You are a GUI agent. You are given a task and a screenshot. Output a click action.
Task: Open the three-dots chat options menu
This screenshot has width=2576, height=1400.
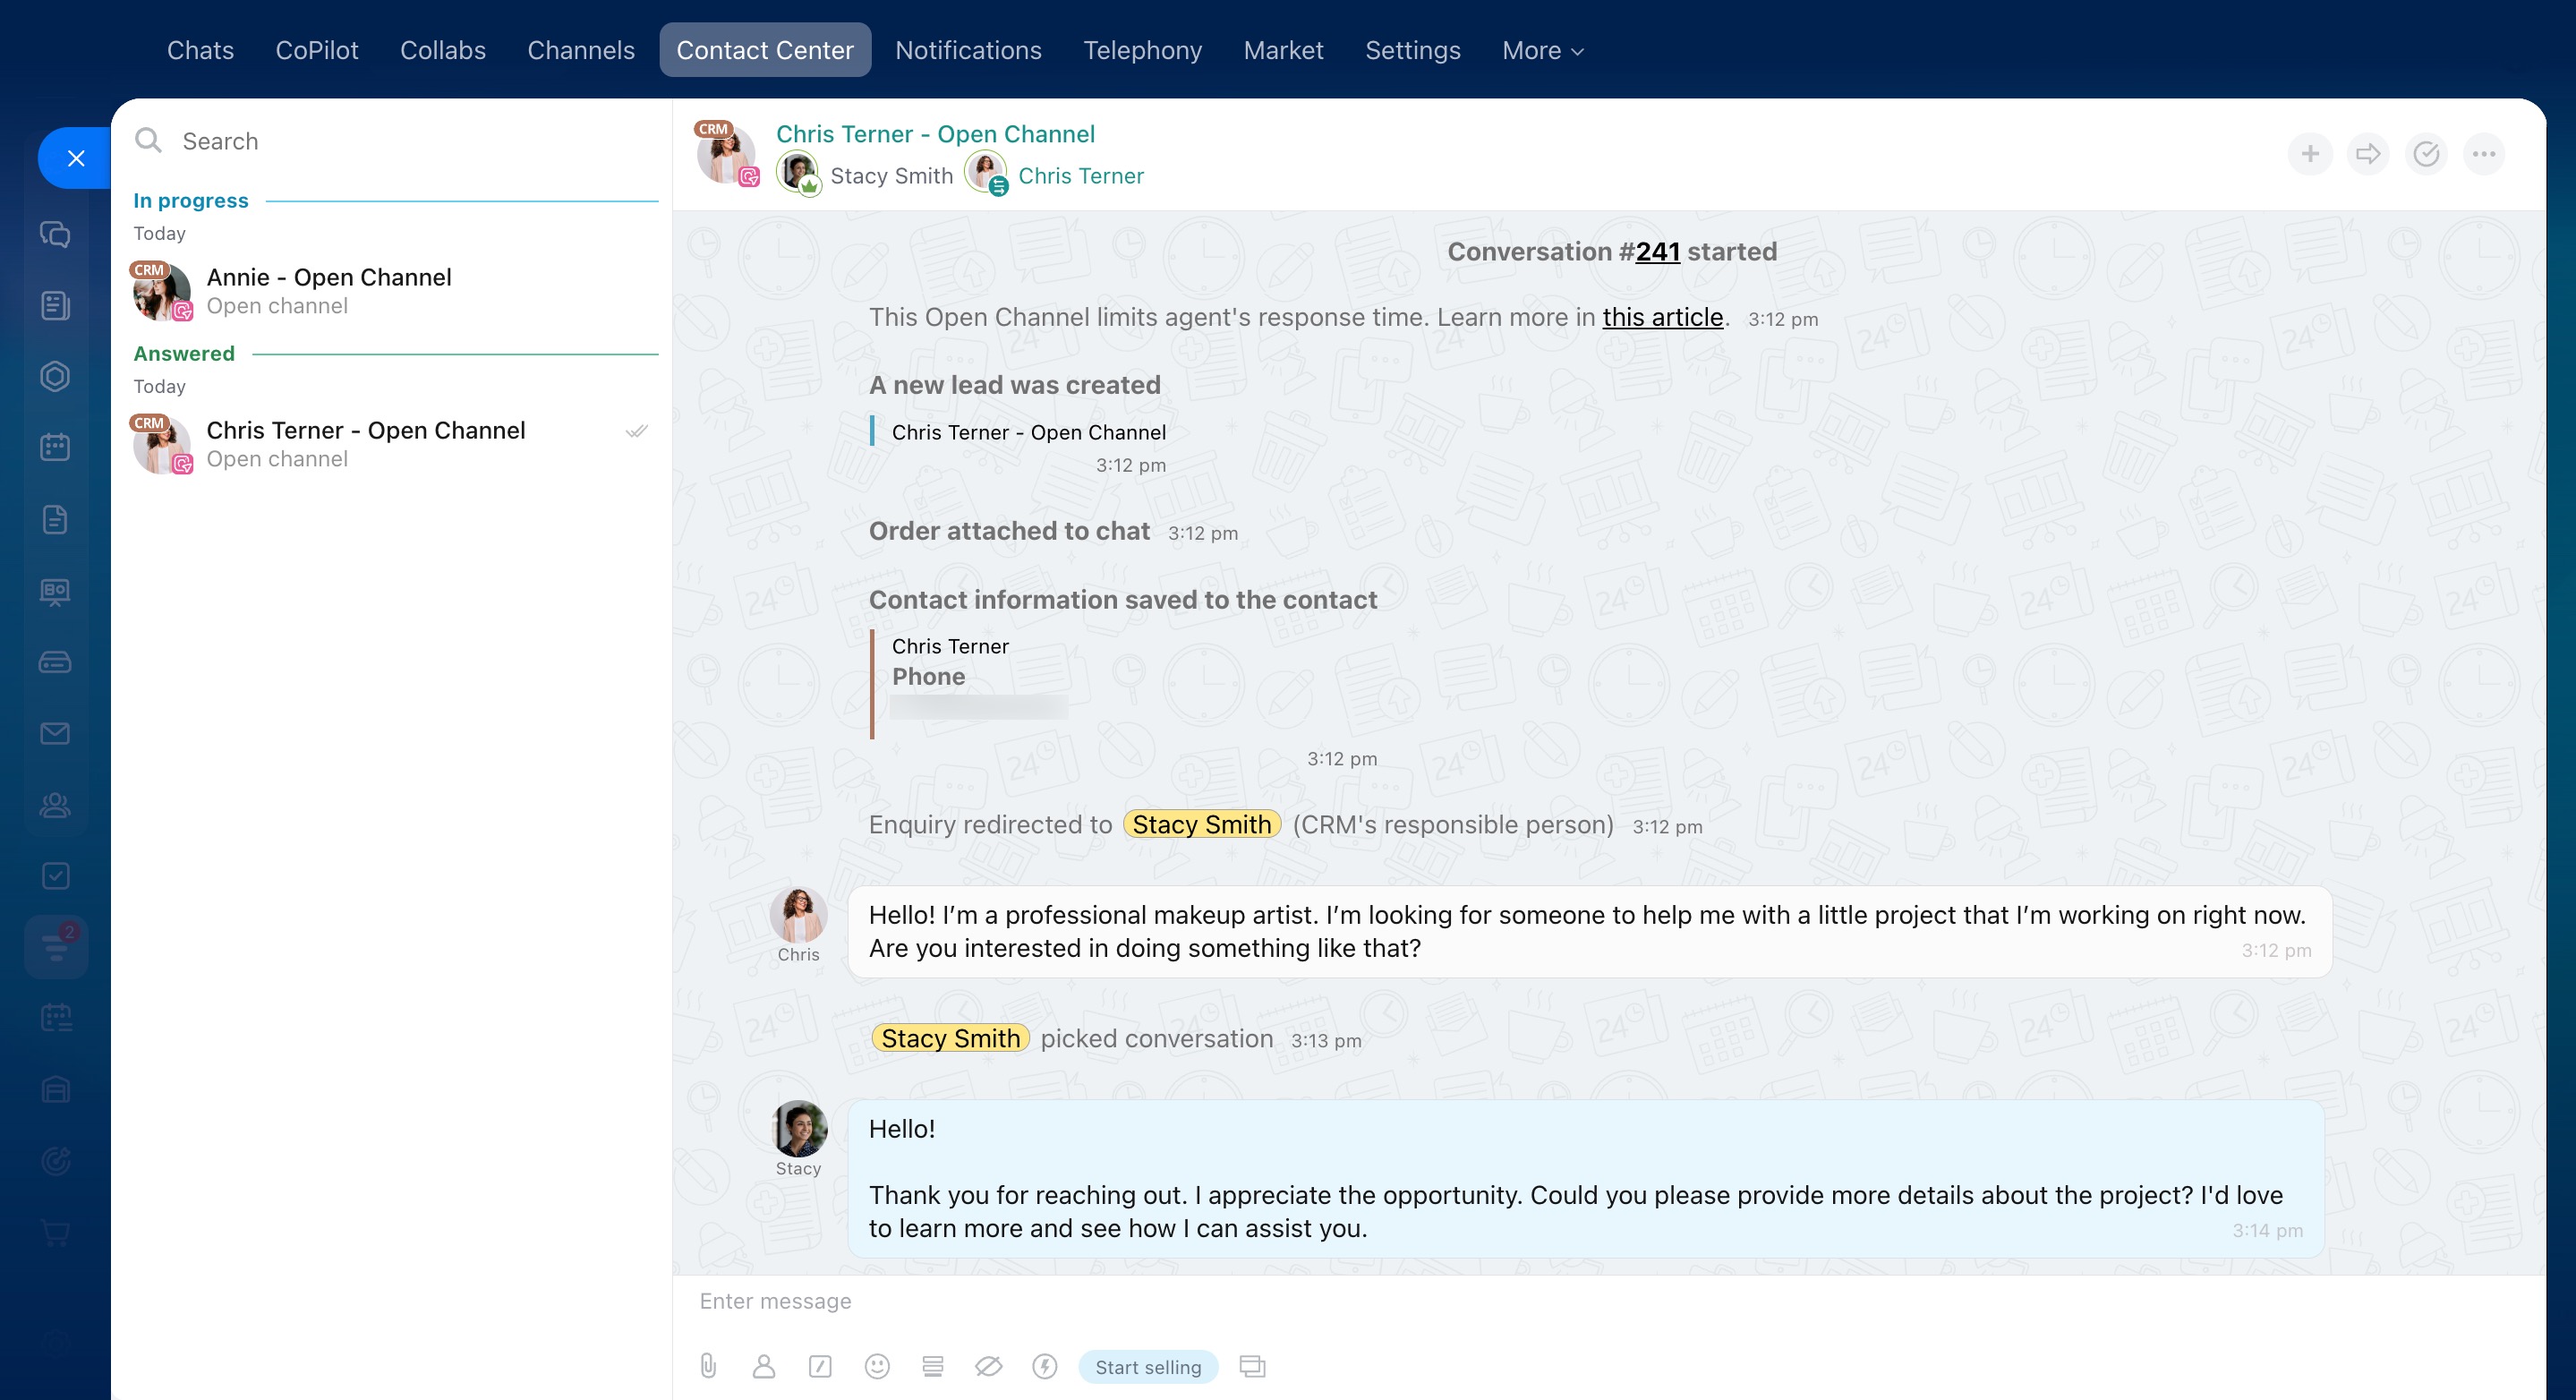pyautogui.click(x=2484, y=154)
